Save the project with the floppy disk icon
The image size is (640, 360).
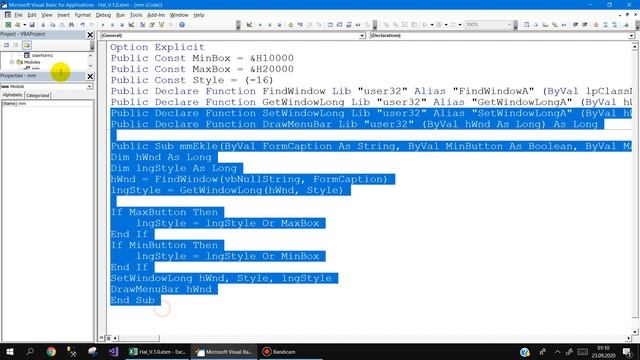pyautogui.click(x=32, y=25)
